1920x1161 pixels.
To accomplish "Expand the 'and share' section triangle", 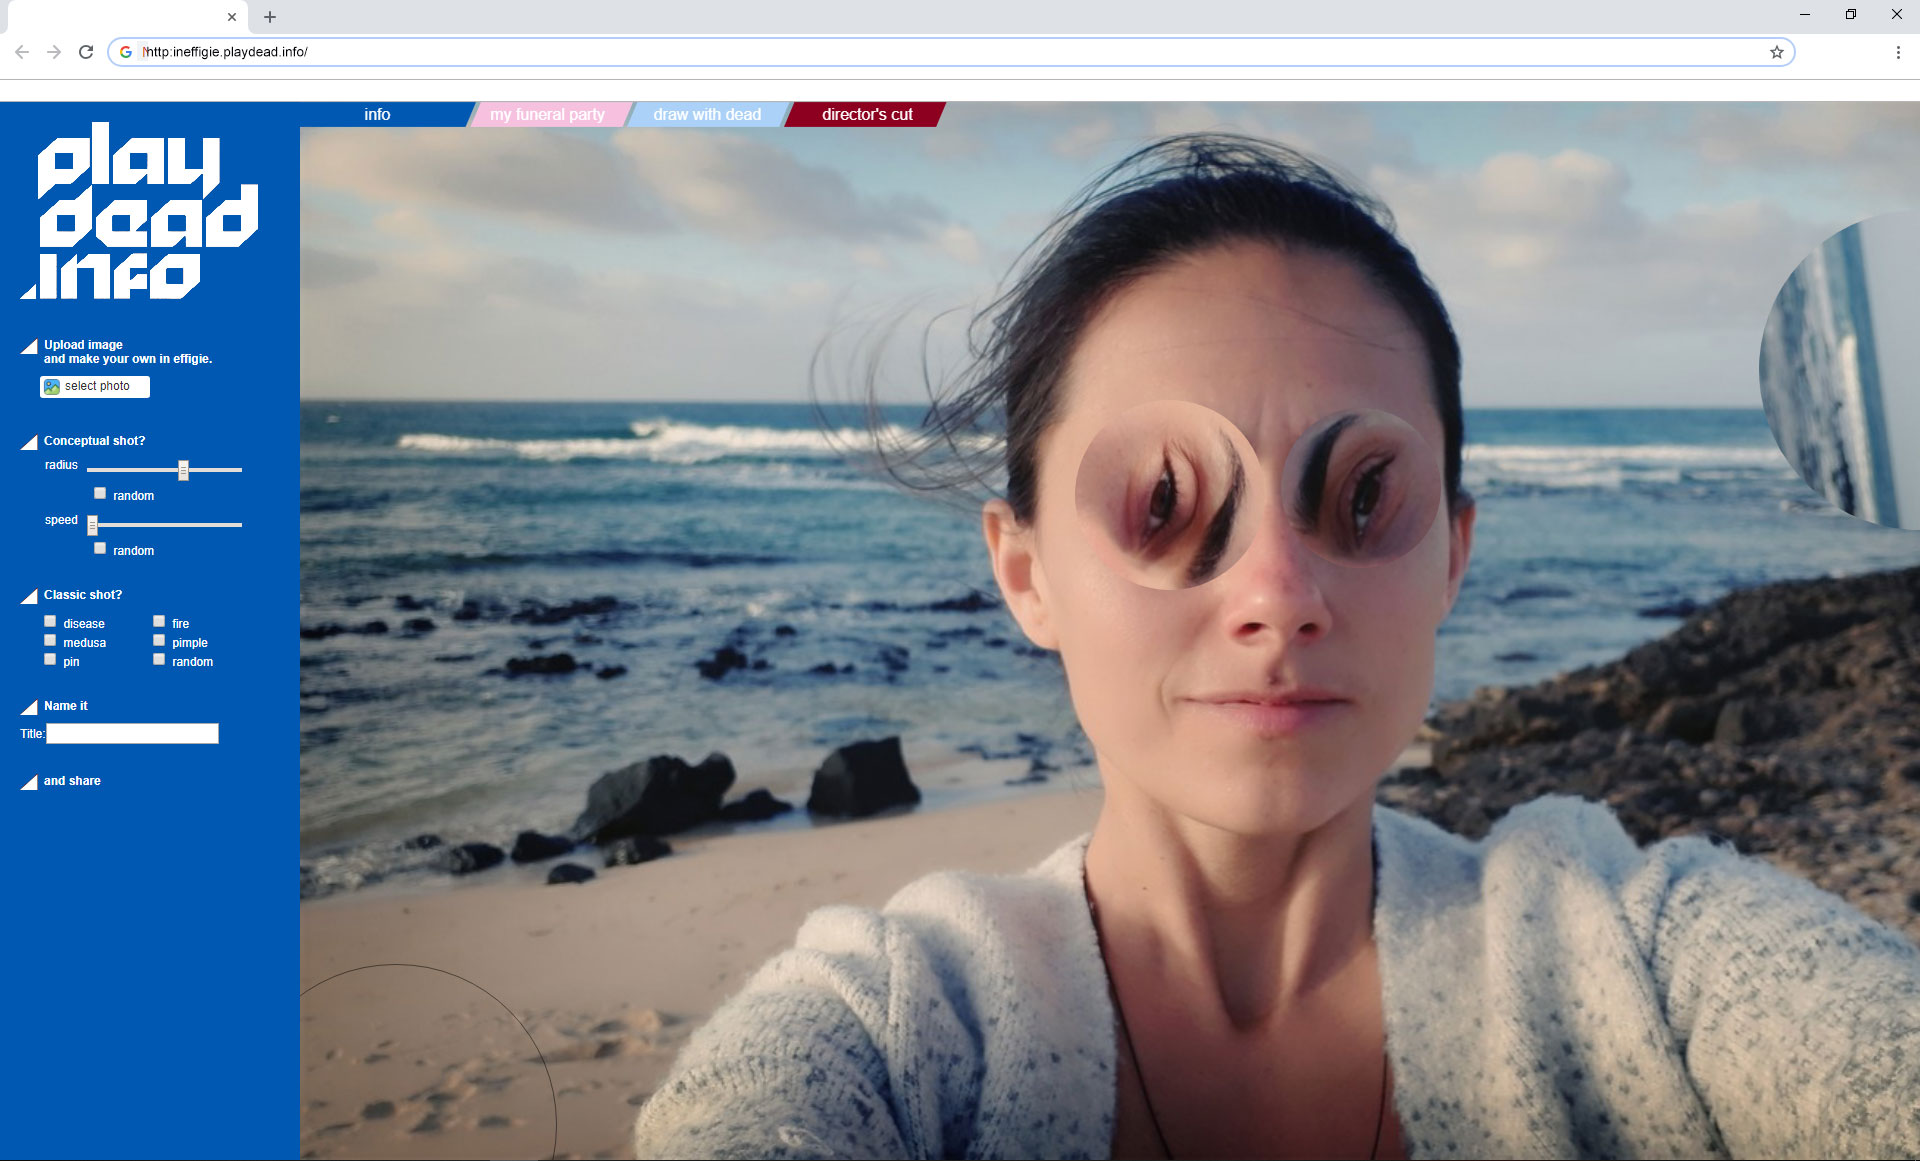I will click(x=29, y=782).
